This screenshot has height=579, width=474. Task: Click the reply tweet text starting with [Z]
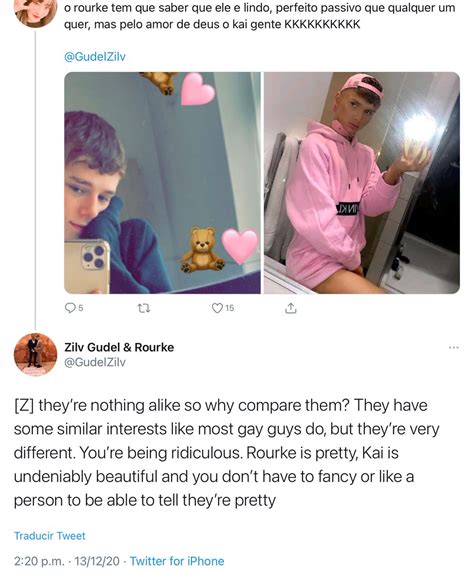(x=227, y=453)
